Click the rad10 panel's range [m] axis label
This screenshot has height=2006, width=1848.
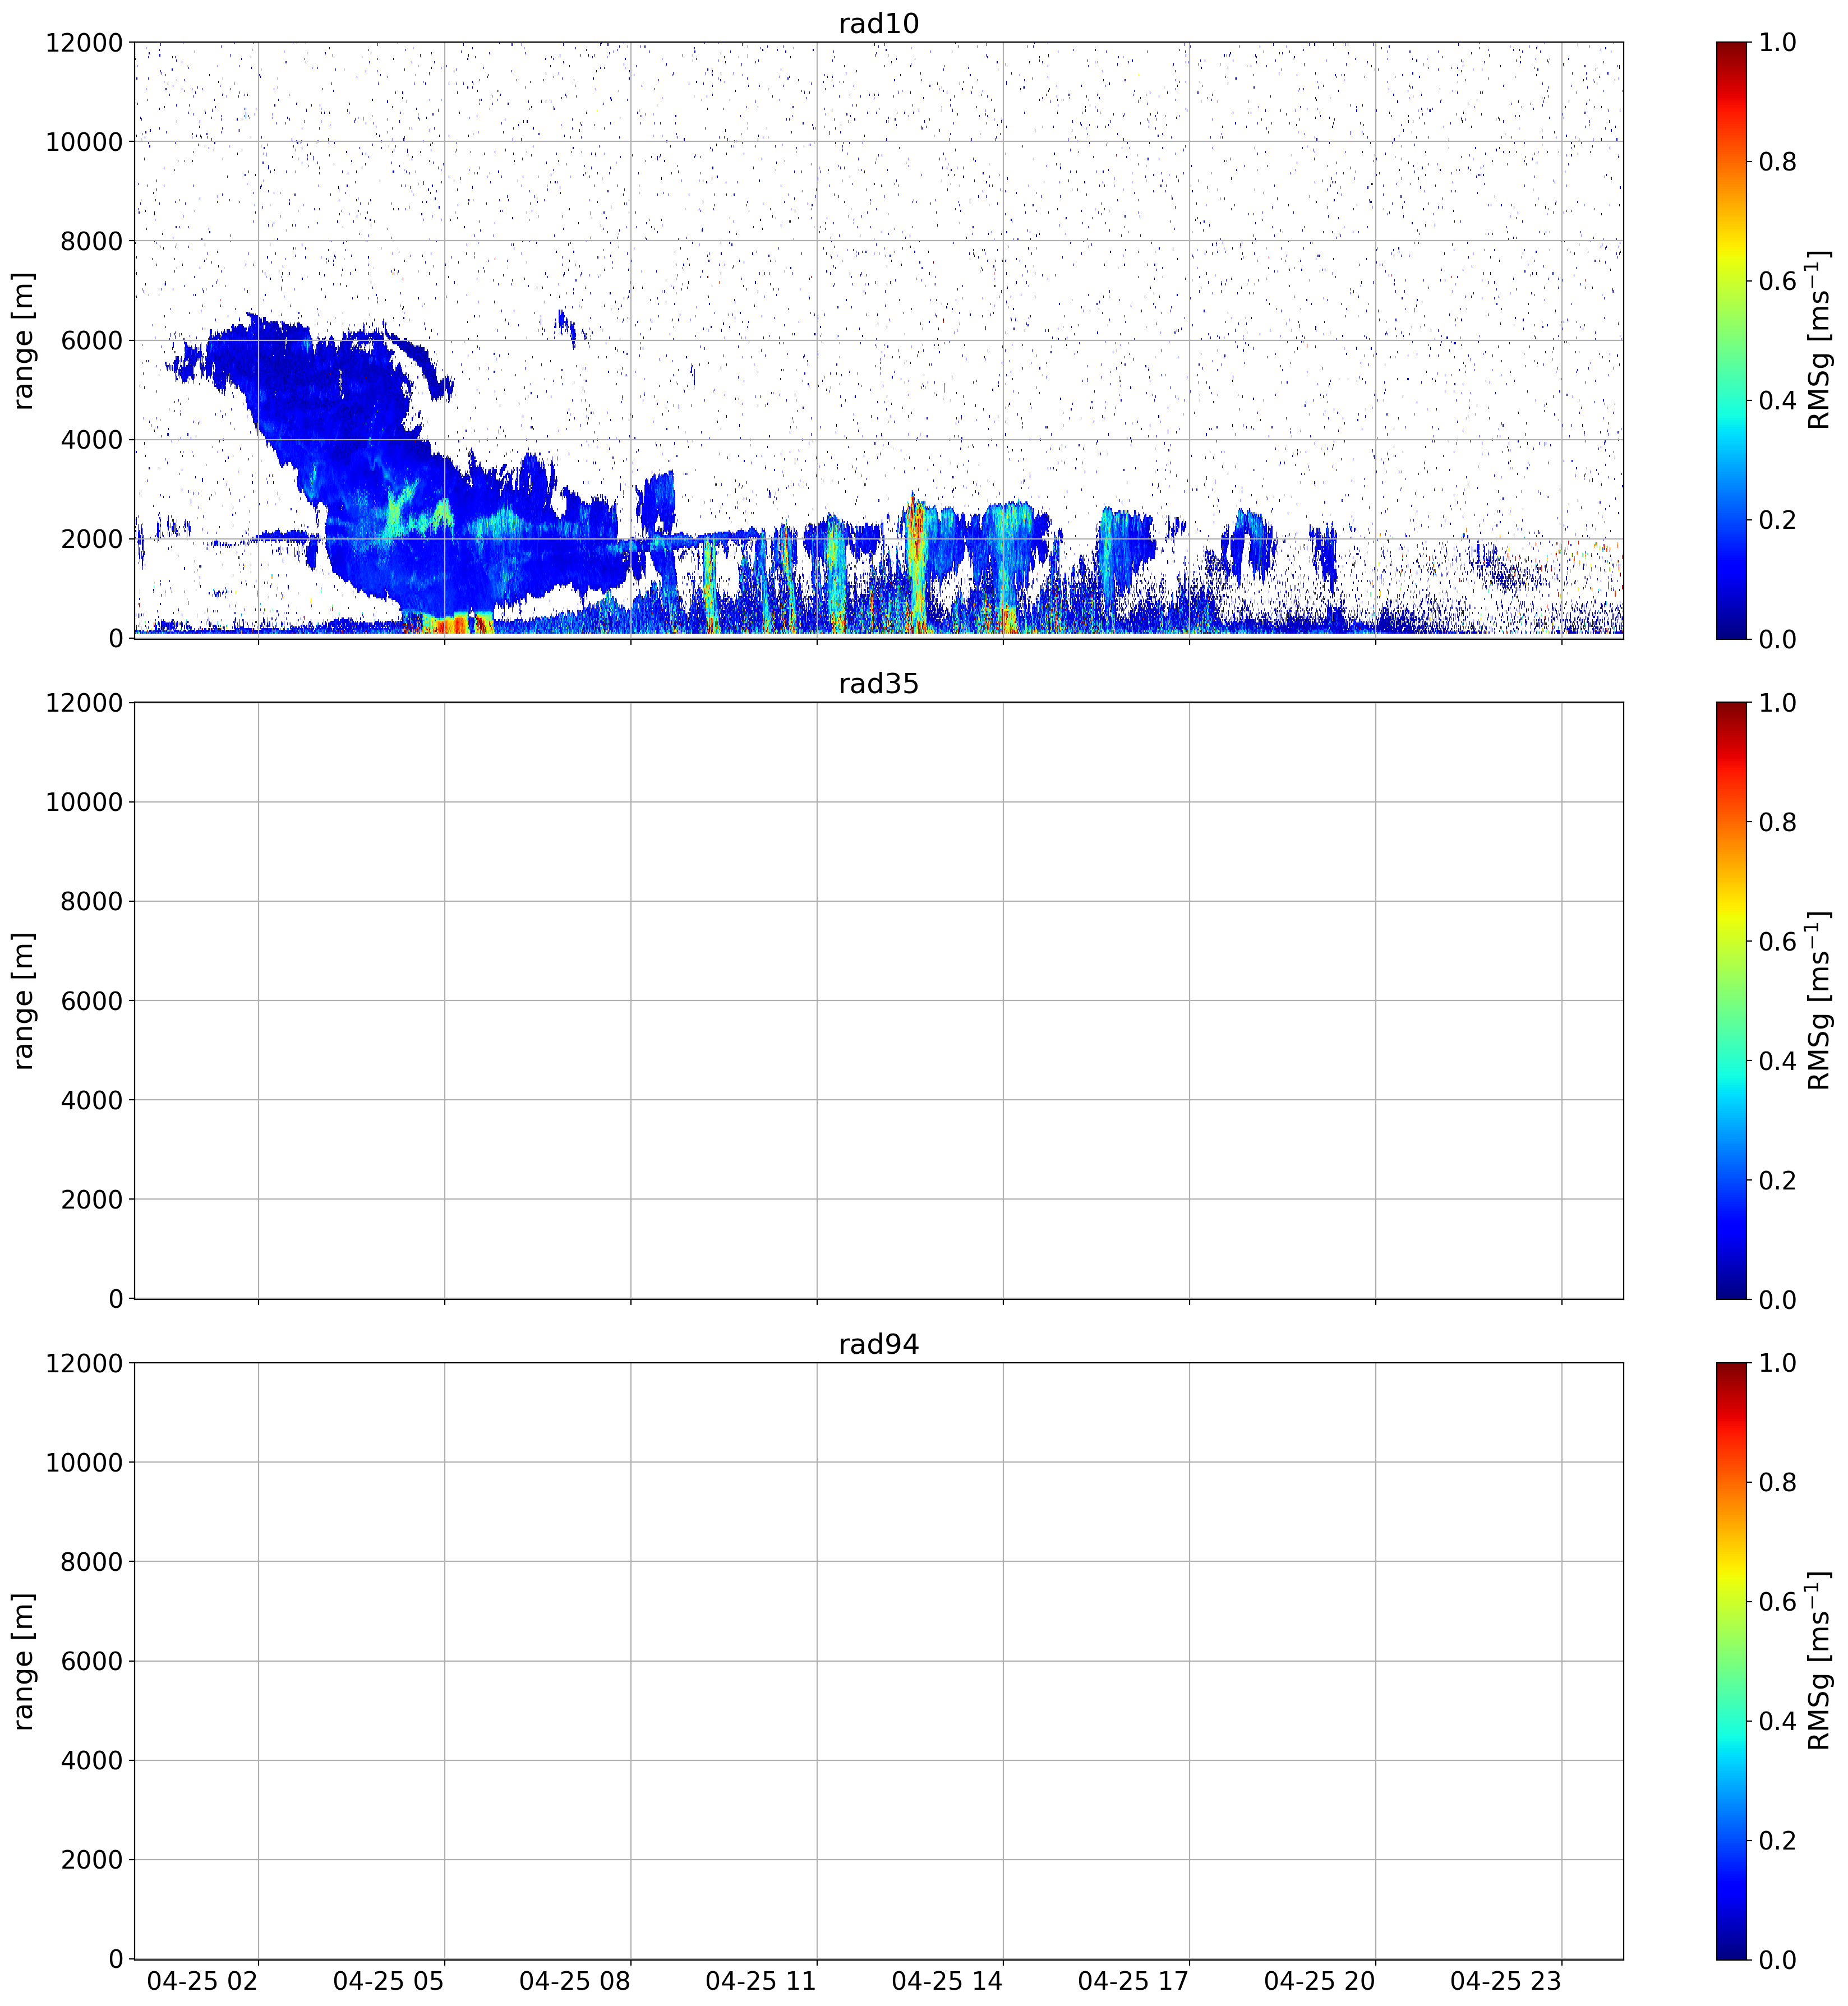click(24, 340)
